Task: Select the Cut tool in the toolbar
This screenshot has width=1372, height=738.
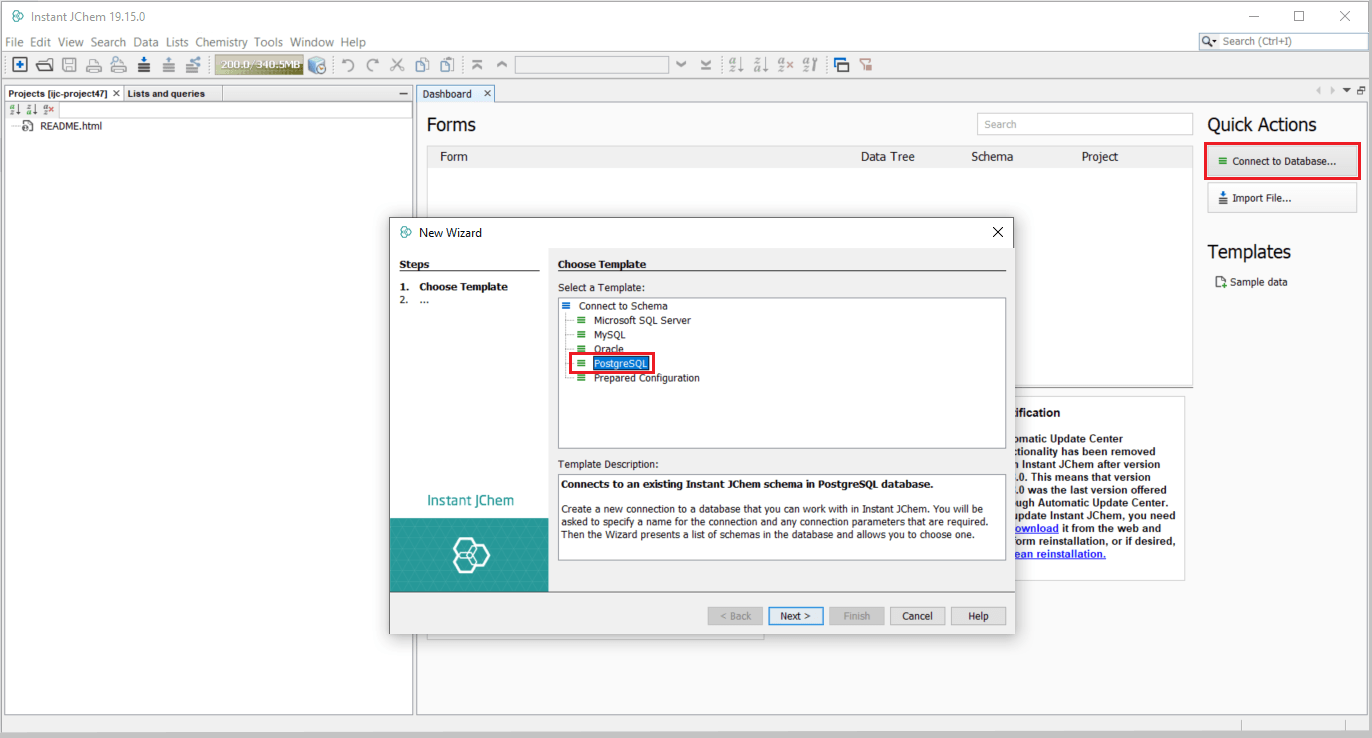Action: (396, 64)
